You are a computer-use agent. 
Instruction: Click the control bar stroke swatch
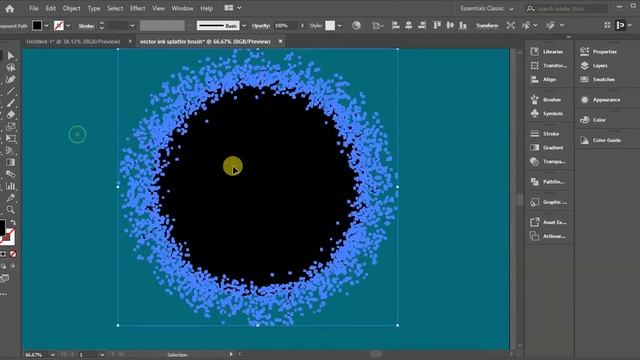click(59, 25)
